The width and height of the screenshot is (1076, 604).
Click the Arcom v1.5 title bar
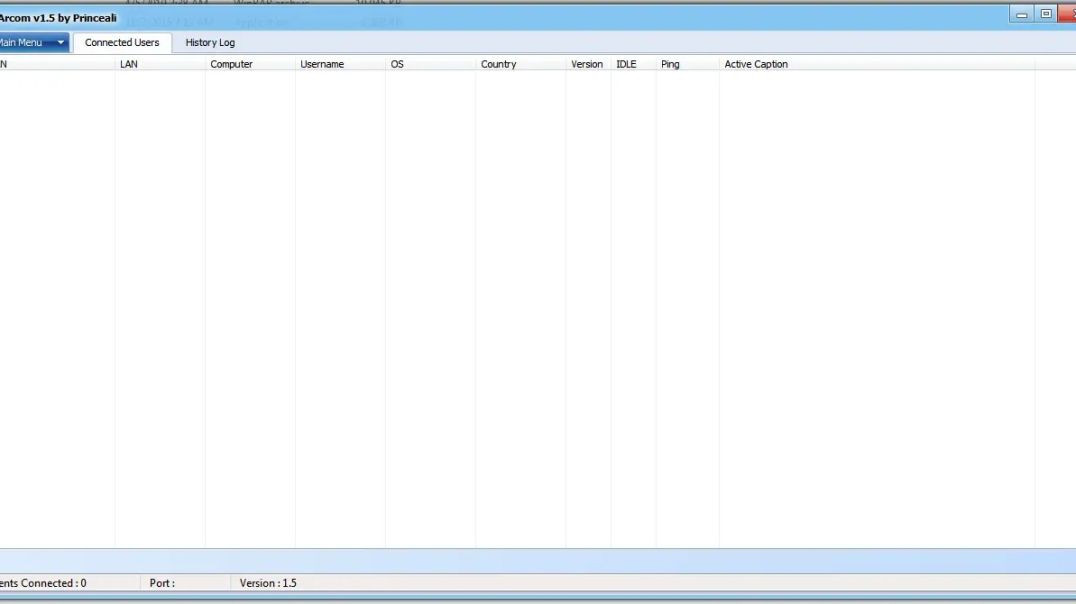tap(500, 17)
